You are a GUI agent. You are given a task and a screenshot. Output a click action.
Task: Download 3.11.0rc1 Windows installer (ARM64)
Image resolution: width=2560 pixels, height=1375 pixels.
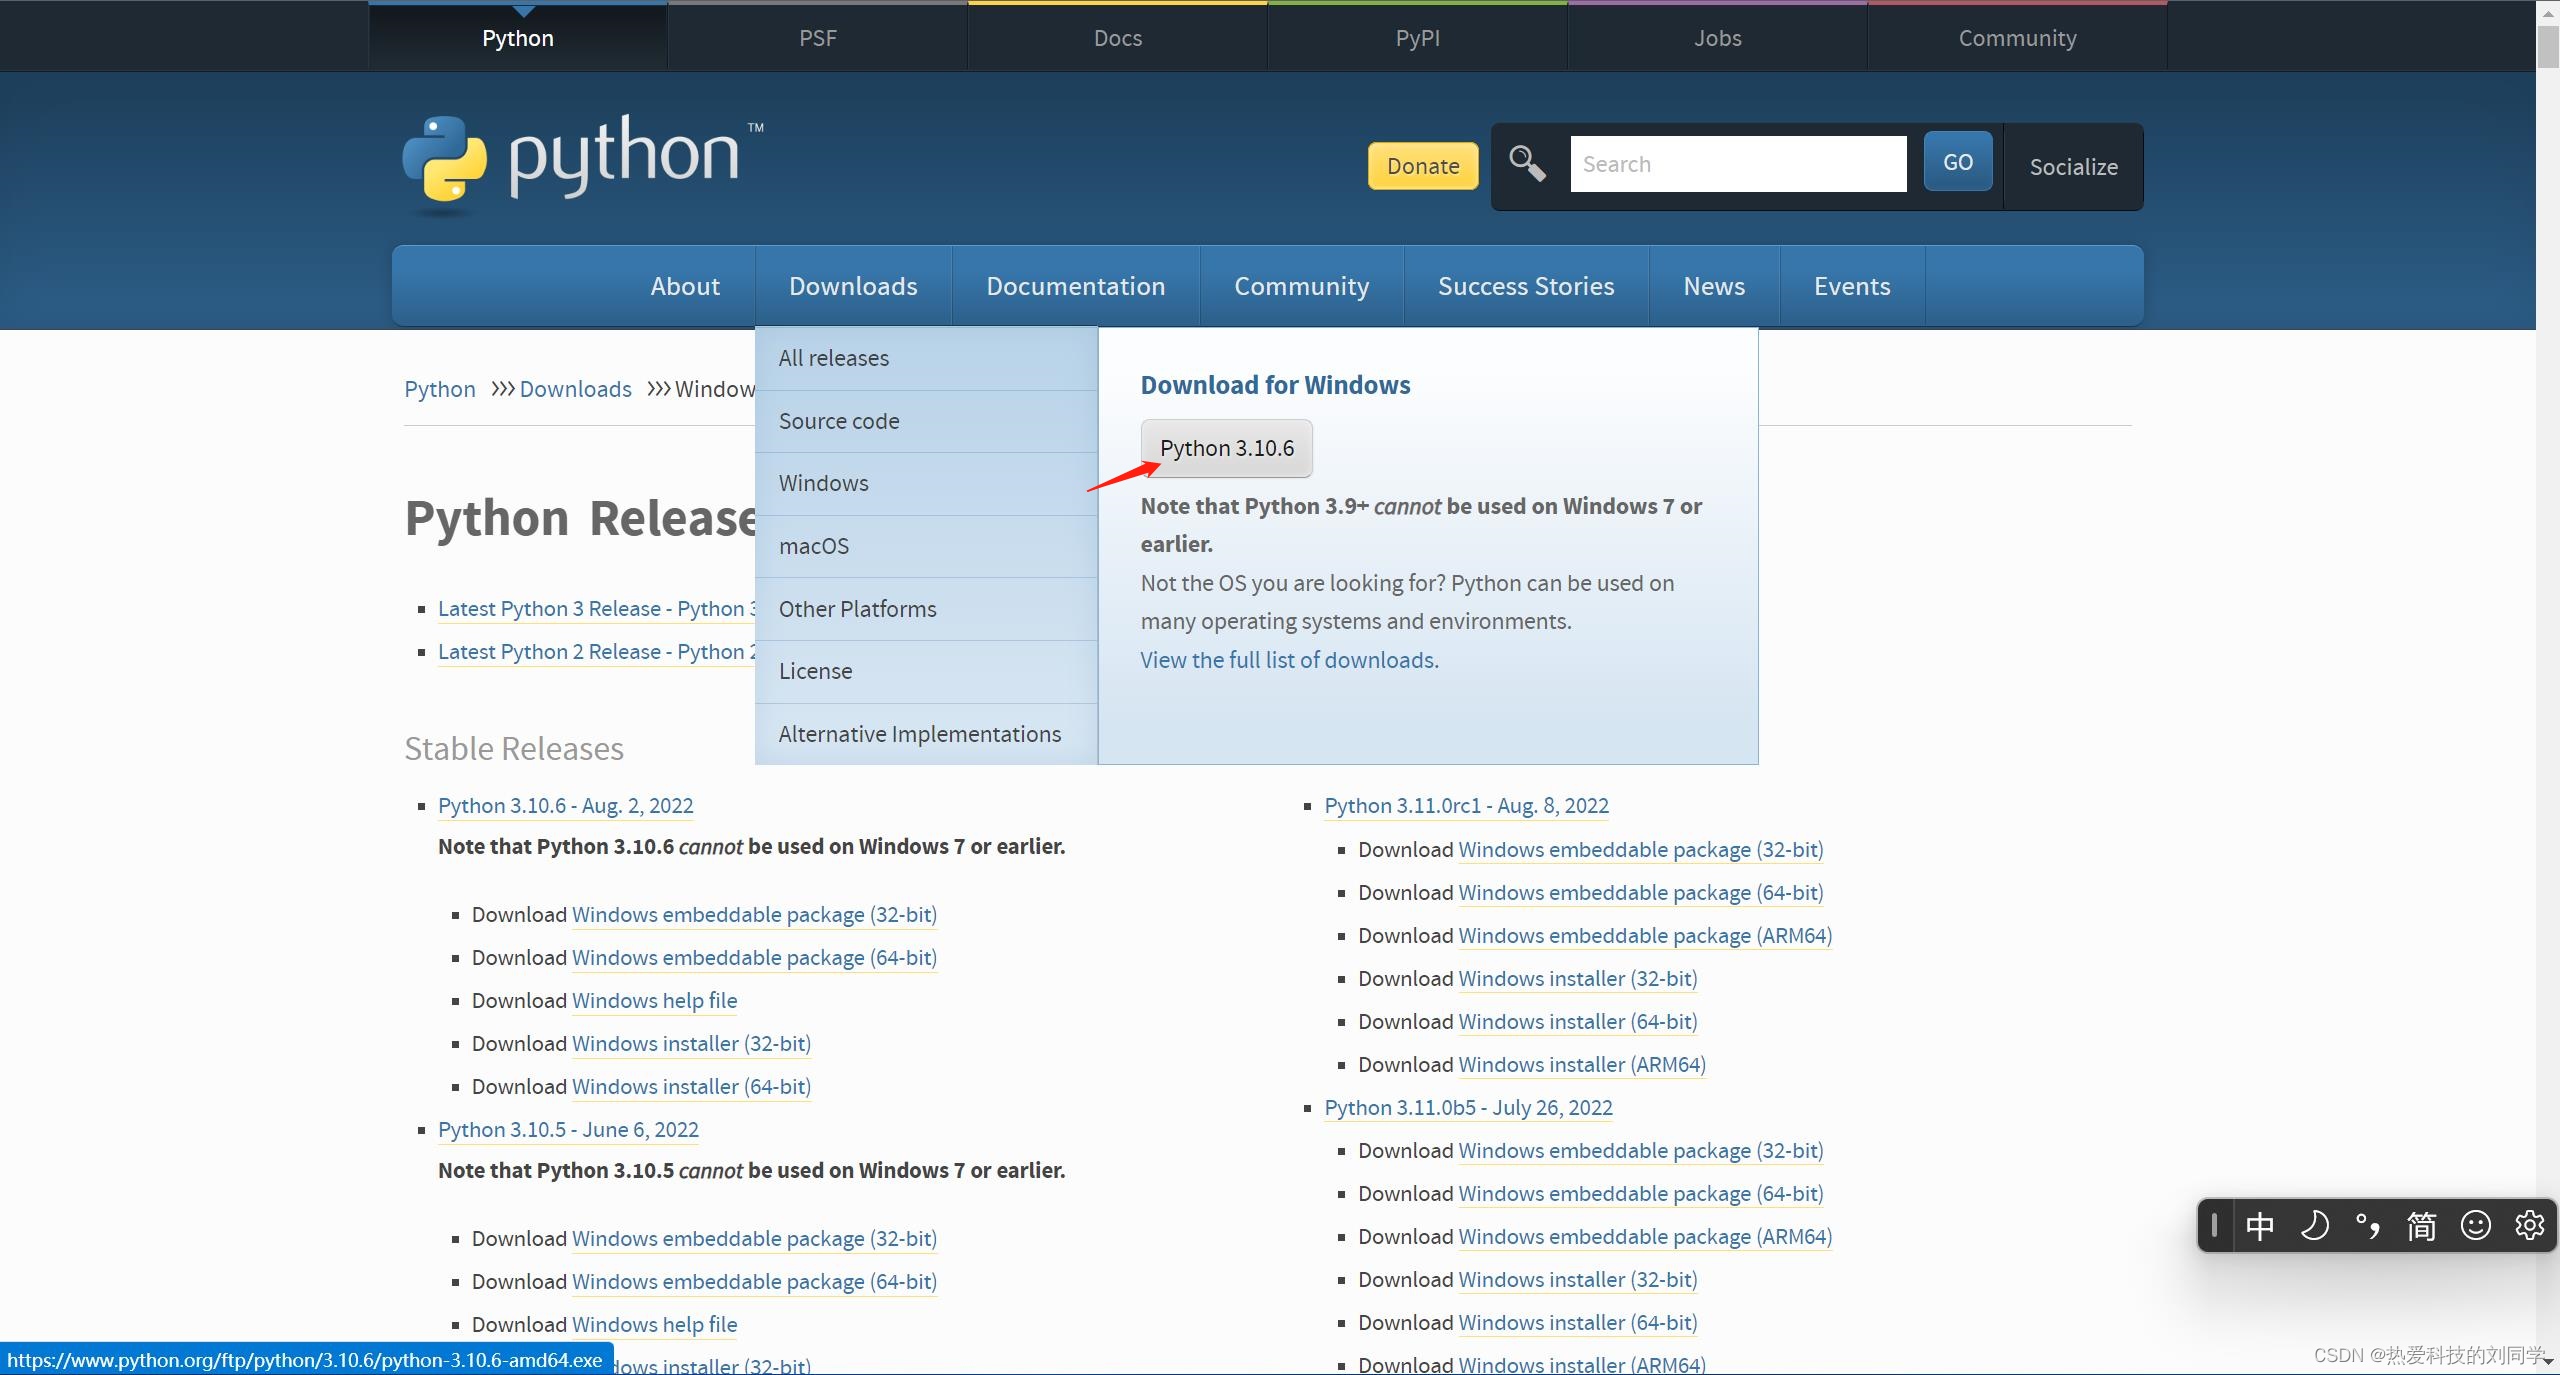click(x=1582, y=1065)
